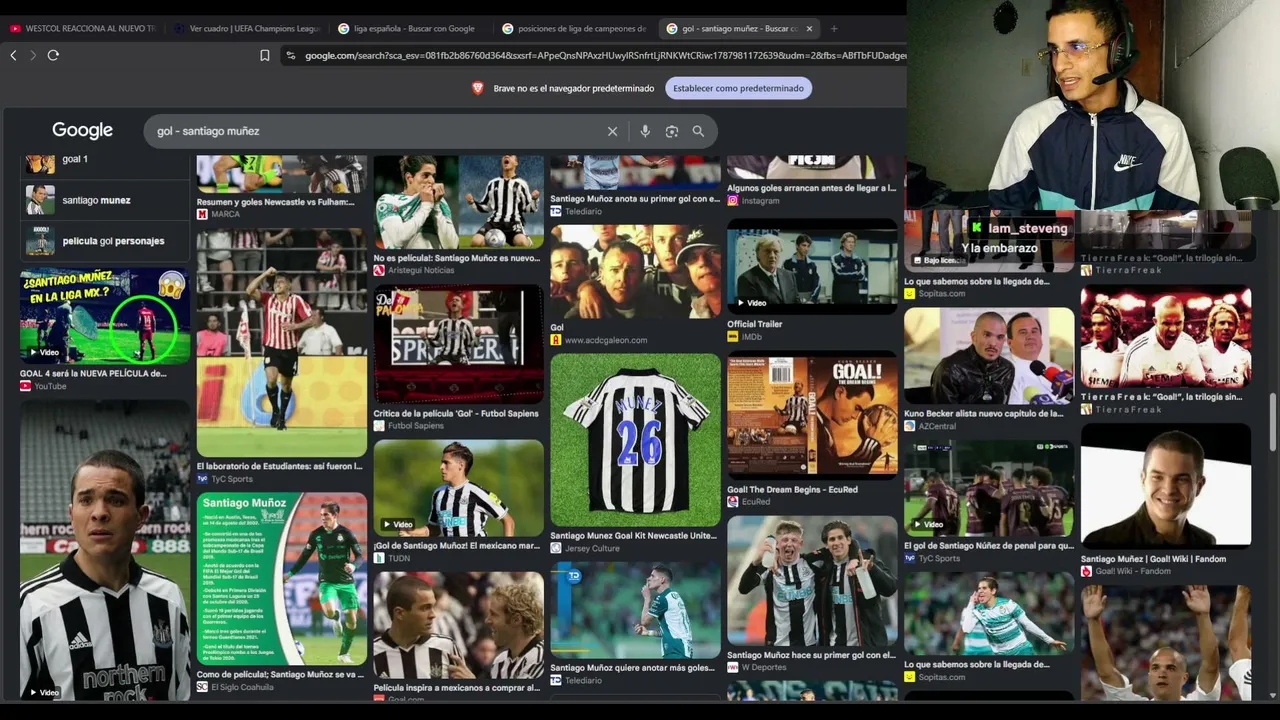
Task: Click the 'www.acdcgaleon.com' source text
Action: [606, 340]
